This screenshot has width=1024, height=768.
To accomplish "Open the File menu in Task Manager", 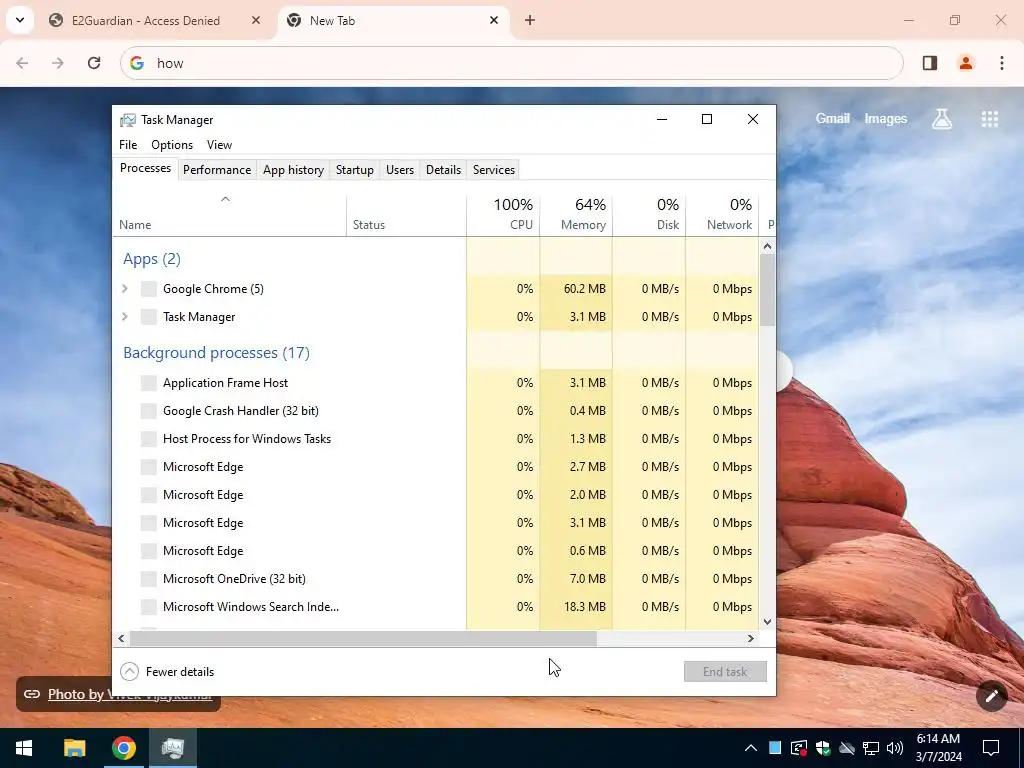I will pyautogui.click(x=128, y=145).
